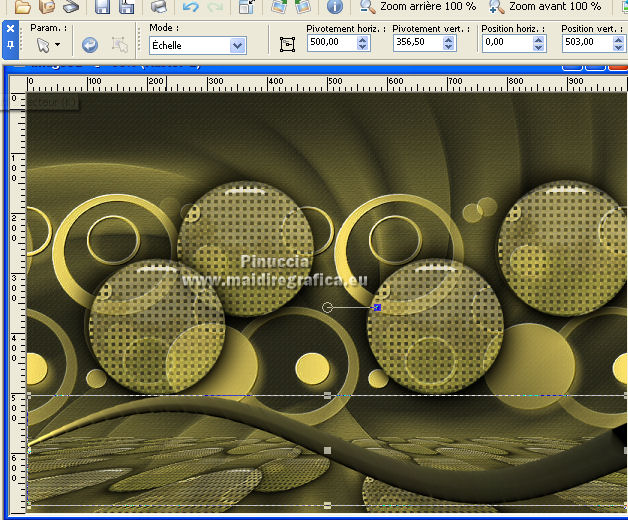Image resolution: width=628 pixels, height=520 pixels.
Task: Click the Pivotement vert. stepper arrows
Action: click(449, 44)
